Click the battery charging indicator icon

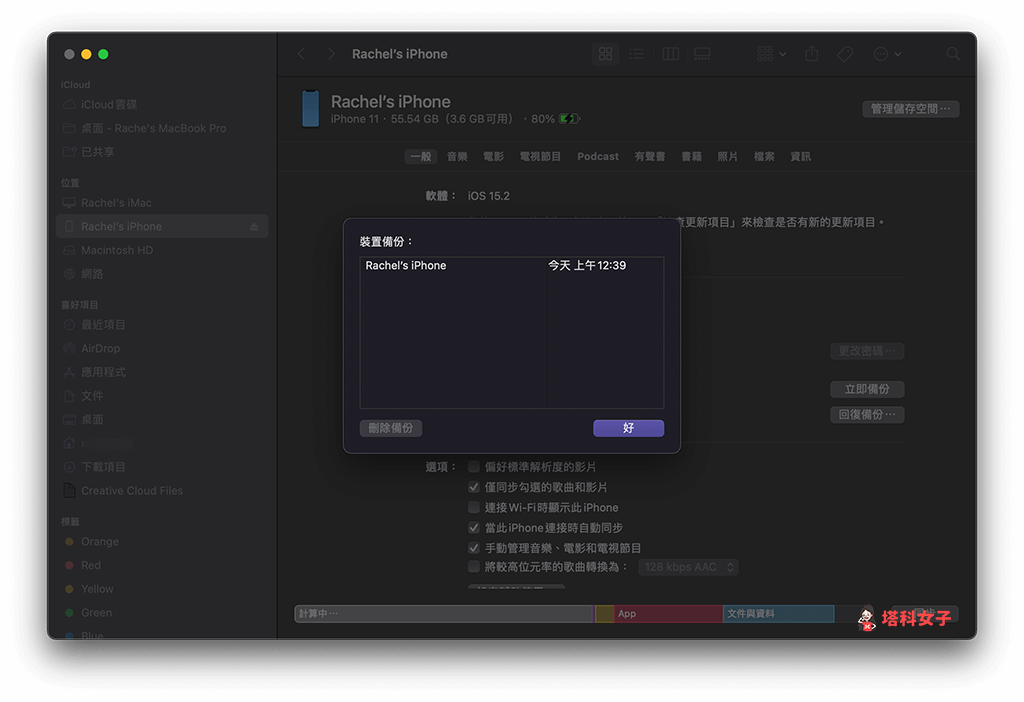569,119
